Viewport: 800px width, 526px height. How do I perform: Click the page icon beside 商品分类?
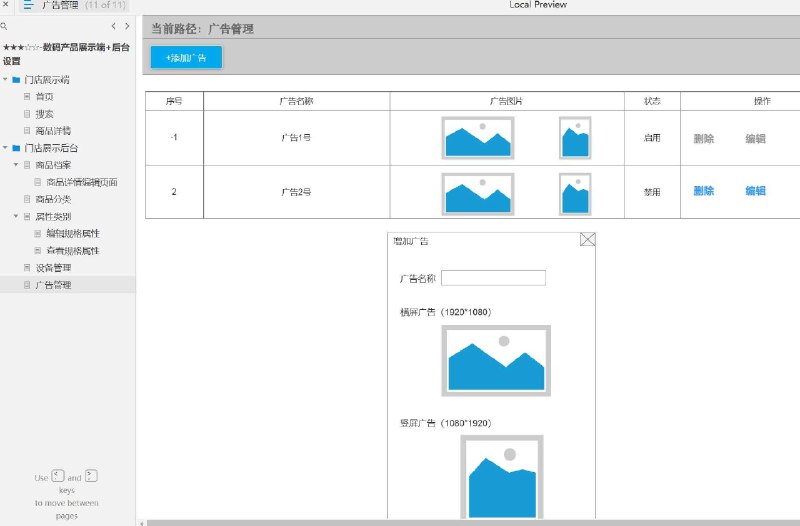click(27, 198)
